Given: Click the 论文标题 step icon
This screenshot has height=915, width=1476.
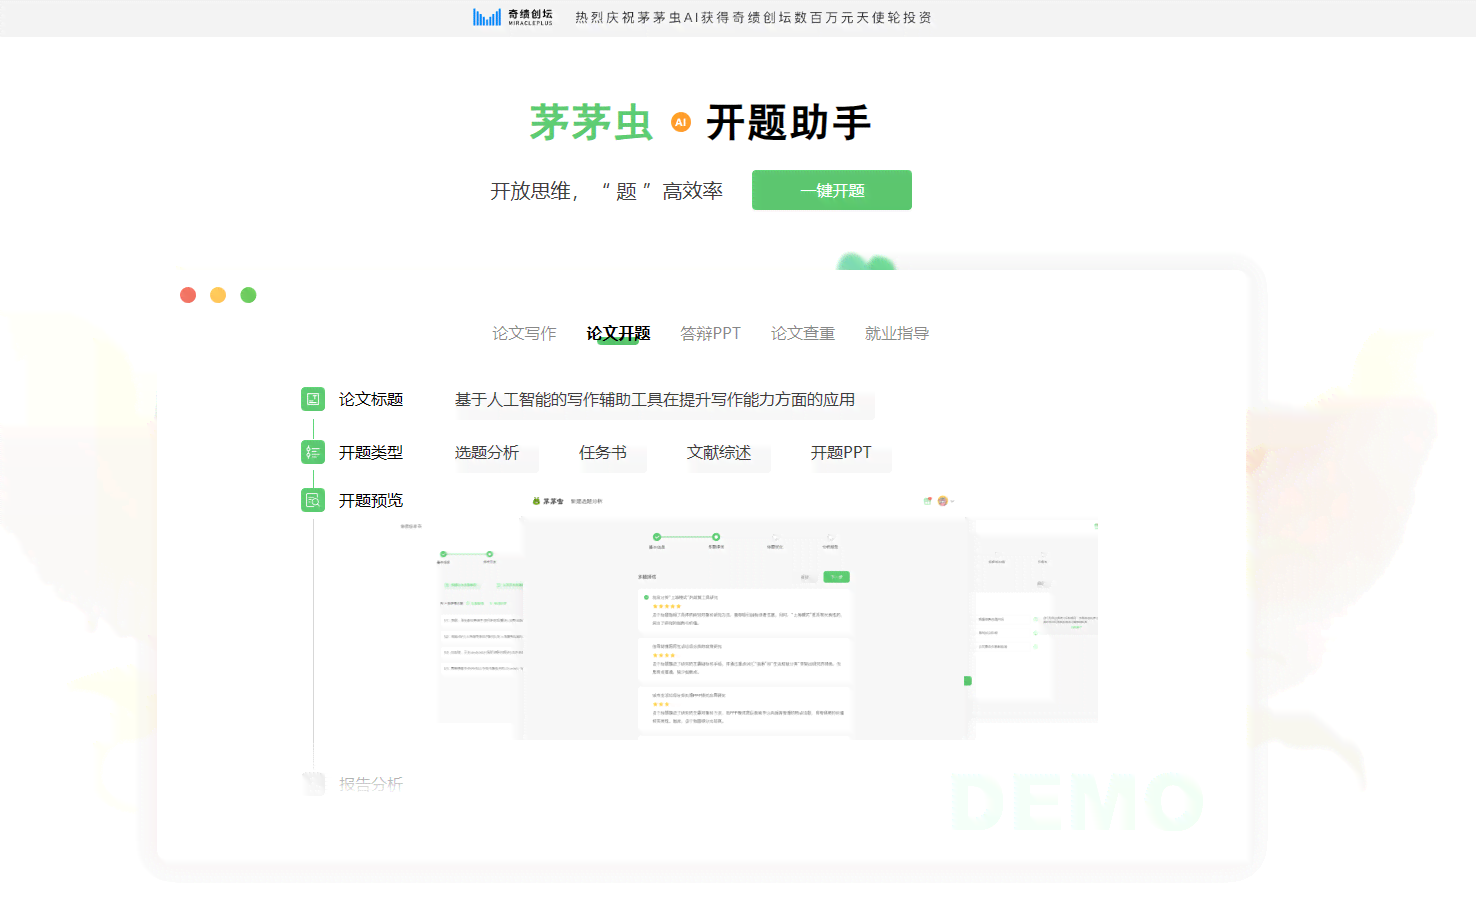Looking at the screenshot, I should tap(313, 399).
